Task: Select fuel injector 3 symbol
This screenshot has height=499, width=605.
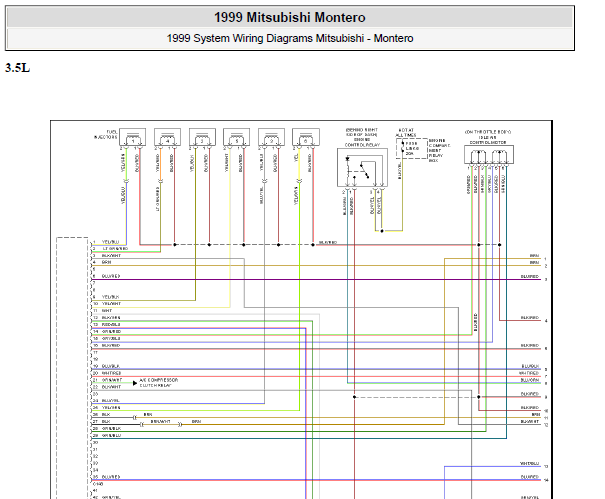Action: (202, 137)
